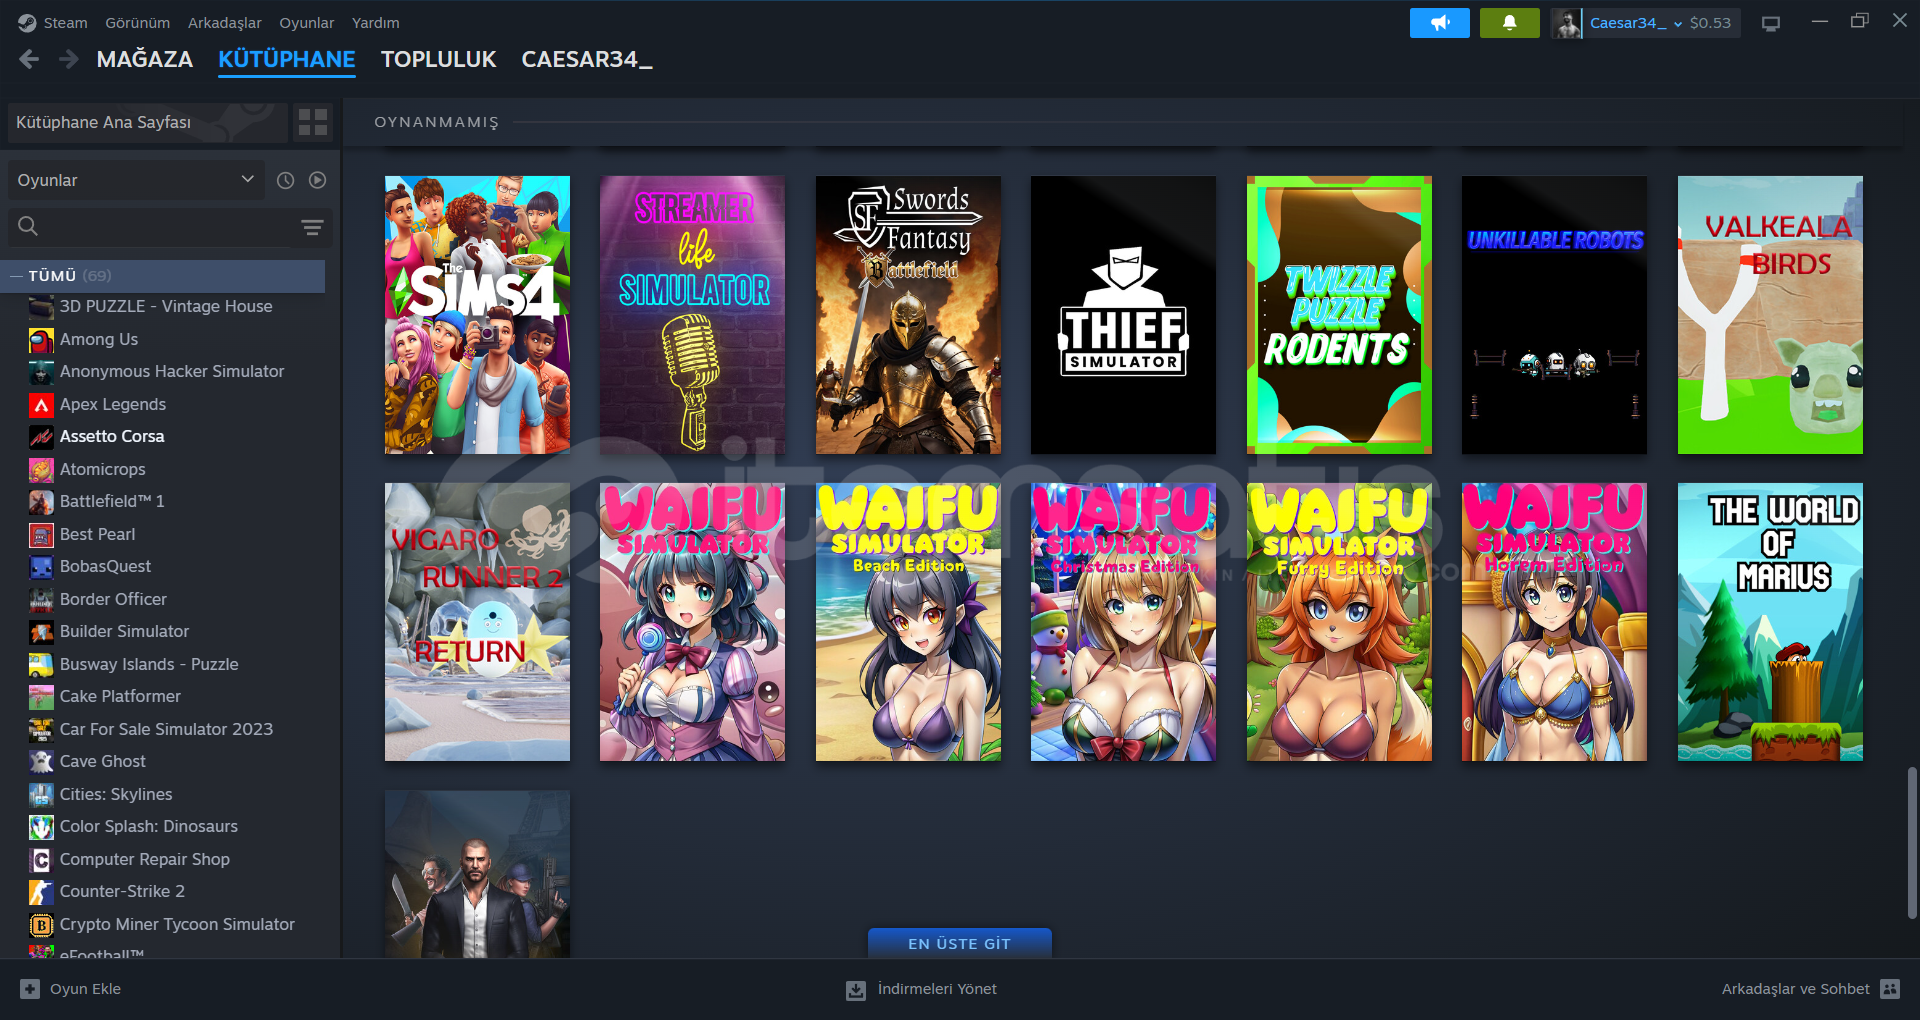Screen dimensions: 1920x1020
Task: Click the Cities: Skylines game icon
Action: tap(41, 795)
